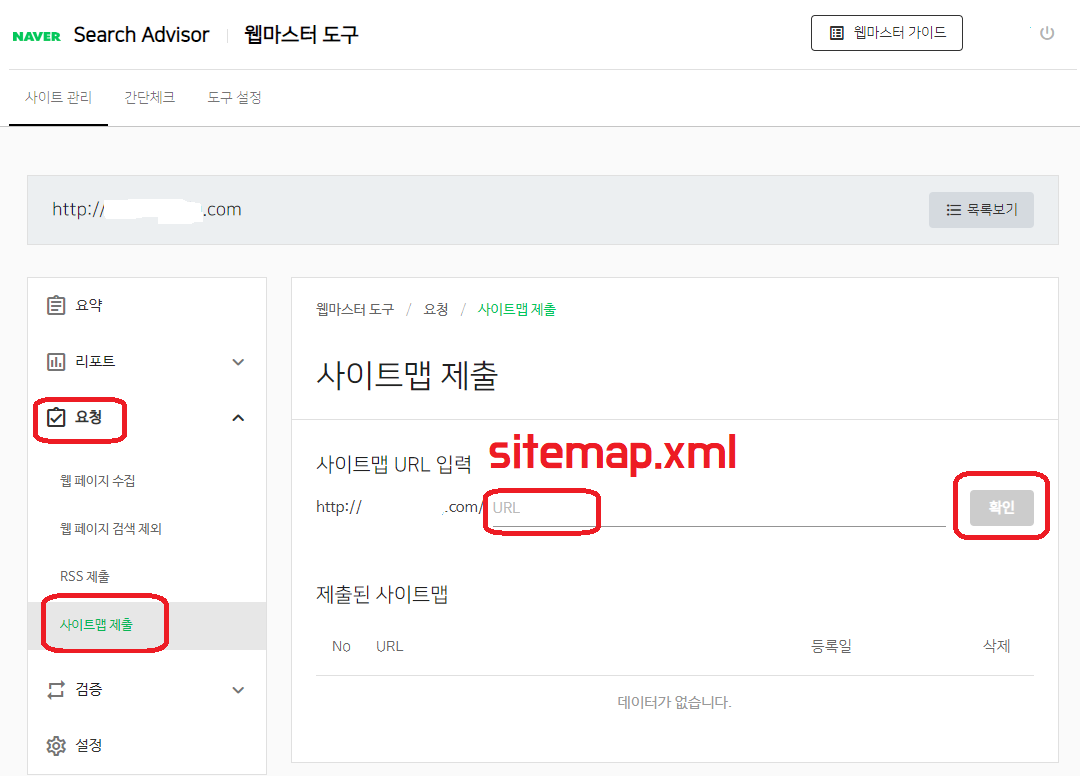Expand the 리포트 section chevron
Screen dimensions: 1080x776
click(x=238, y=362)
